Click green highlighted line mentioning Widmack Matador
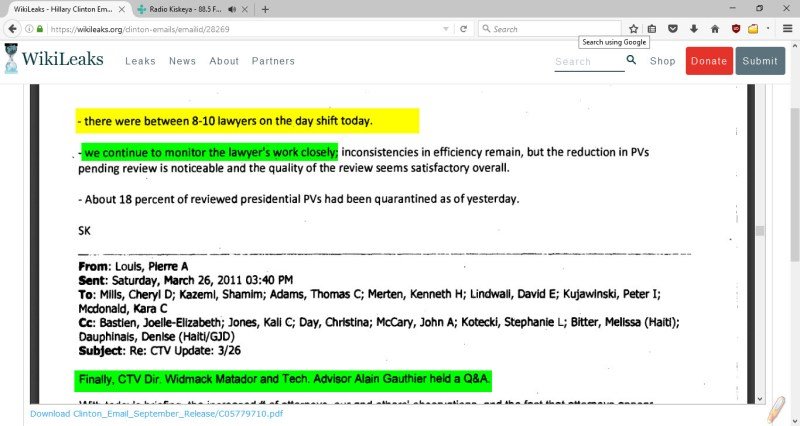This screenshot has width=800, height=426. point(283,380)
